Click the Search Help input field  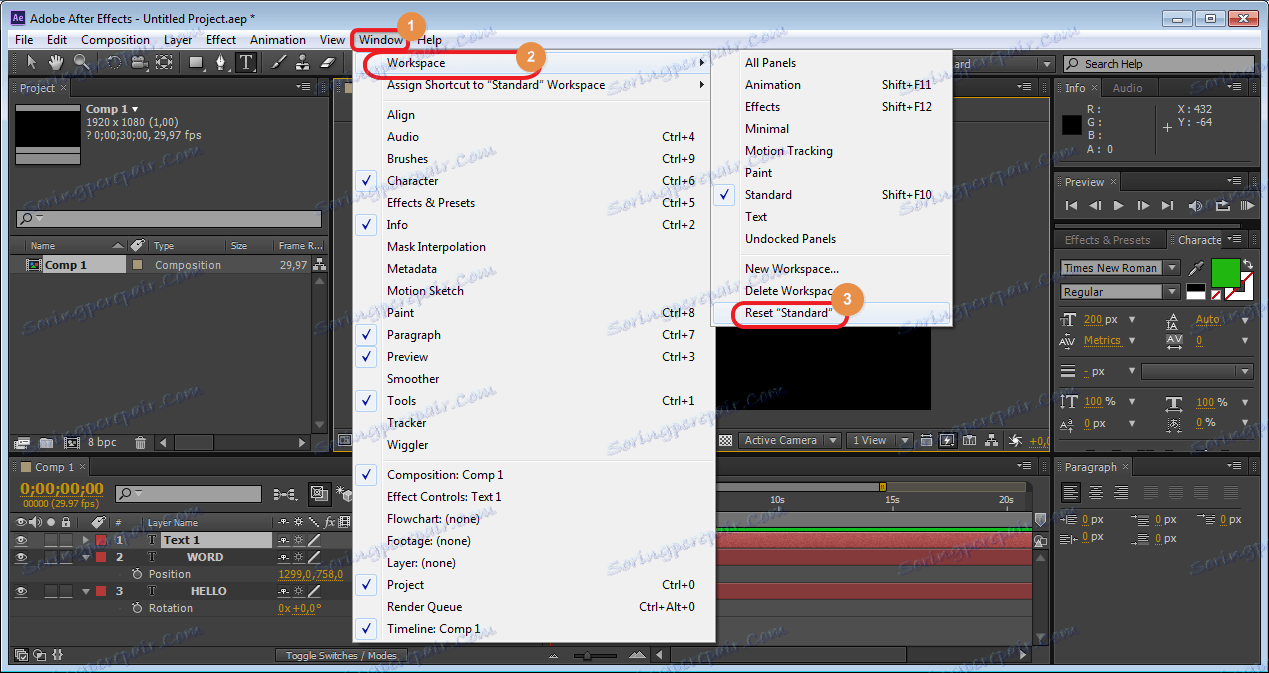[x=1158, y=63]
